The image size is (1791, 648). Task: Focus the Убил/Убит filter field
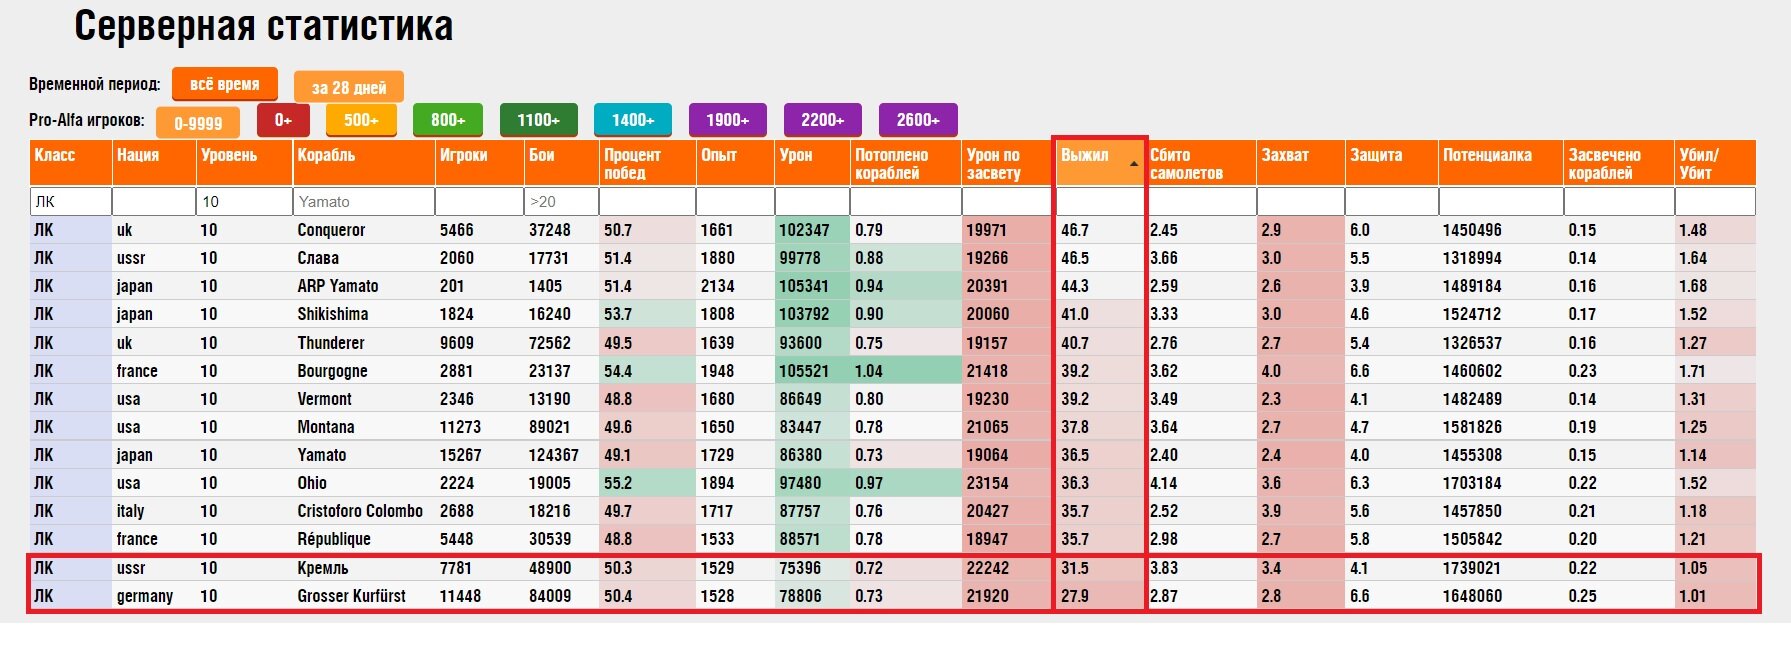click(x=1715, y=201)
